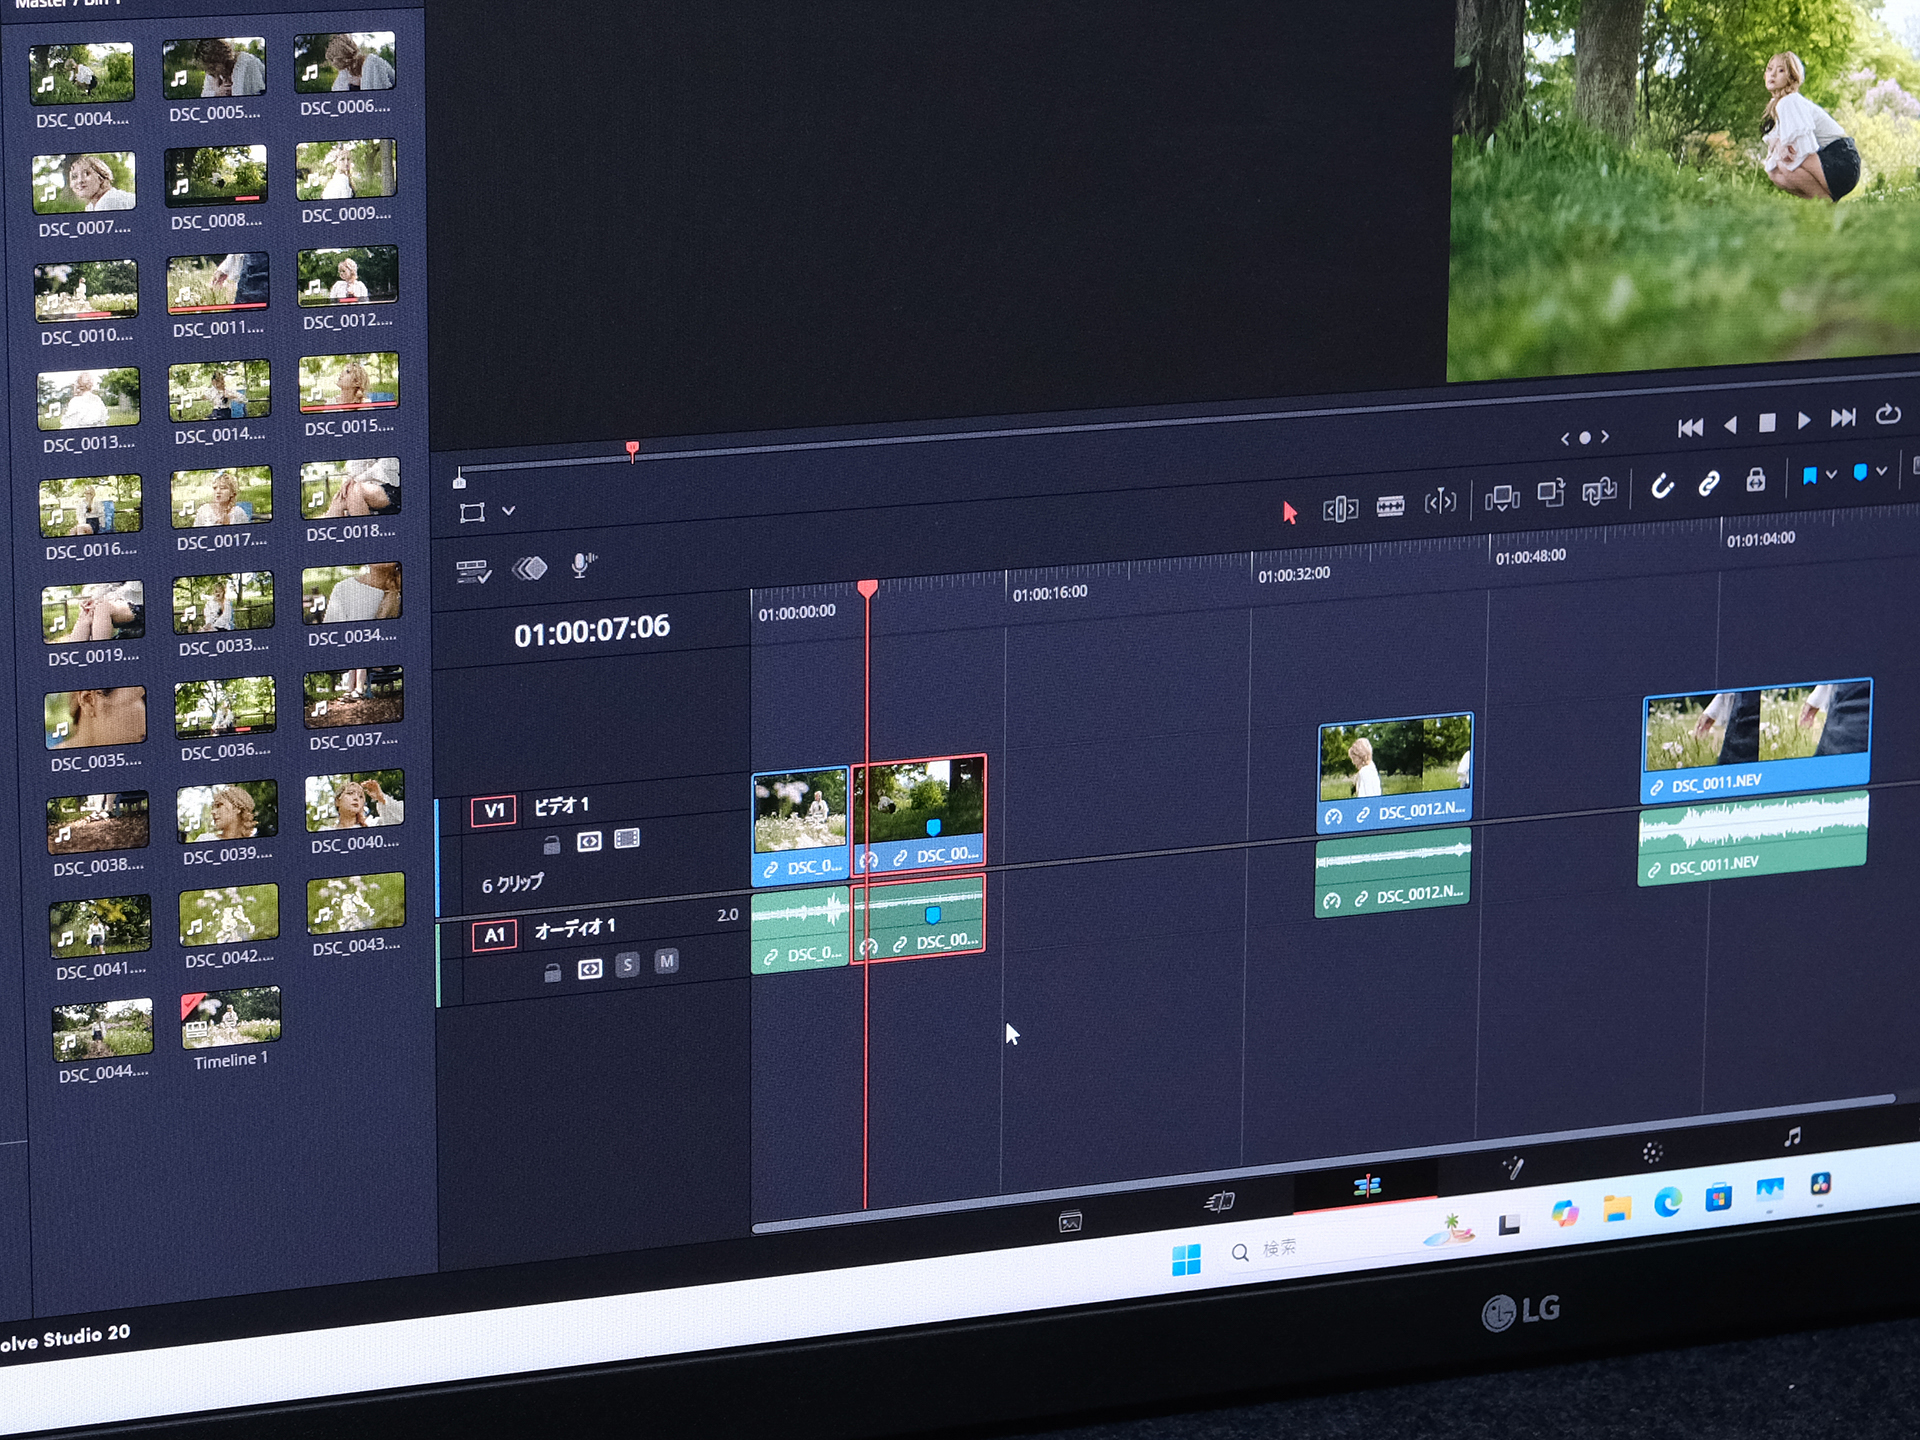Screen dimensions: 1920x1440
Task: Activate the Trim Edit mode tool
Action: (x=1340, y=509)
